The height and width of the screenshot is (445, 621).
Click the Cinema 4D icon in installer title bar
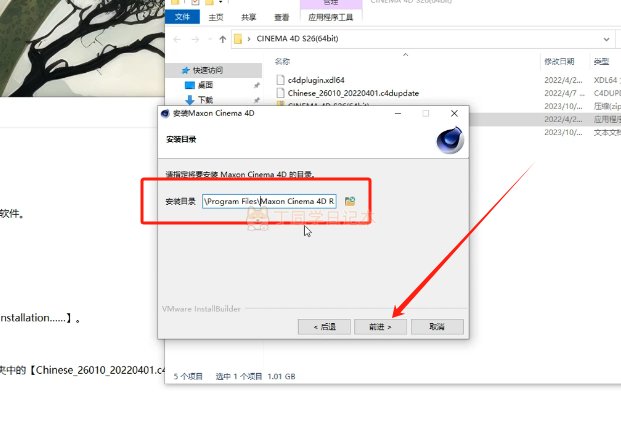coord(165,114)
